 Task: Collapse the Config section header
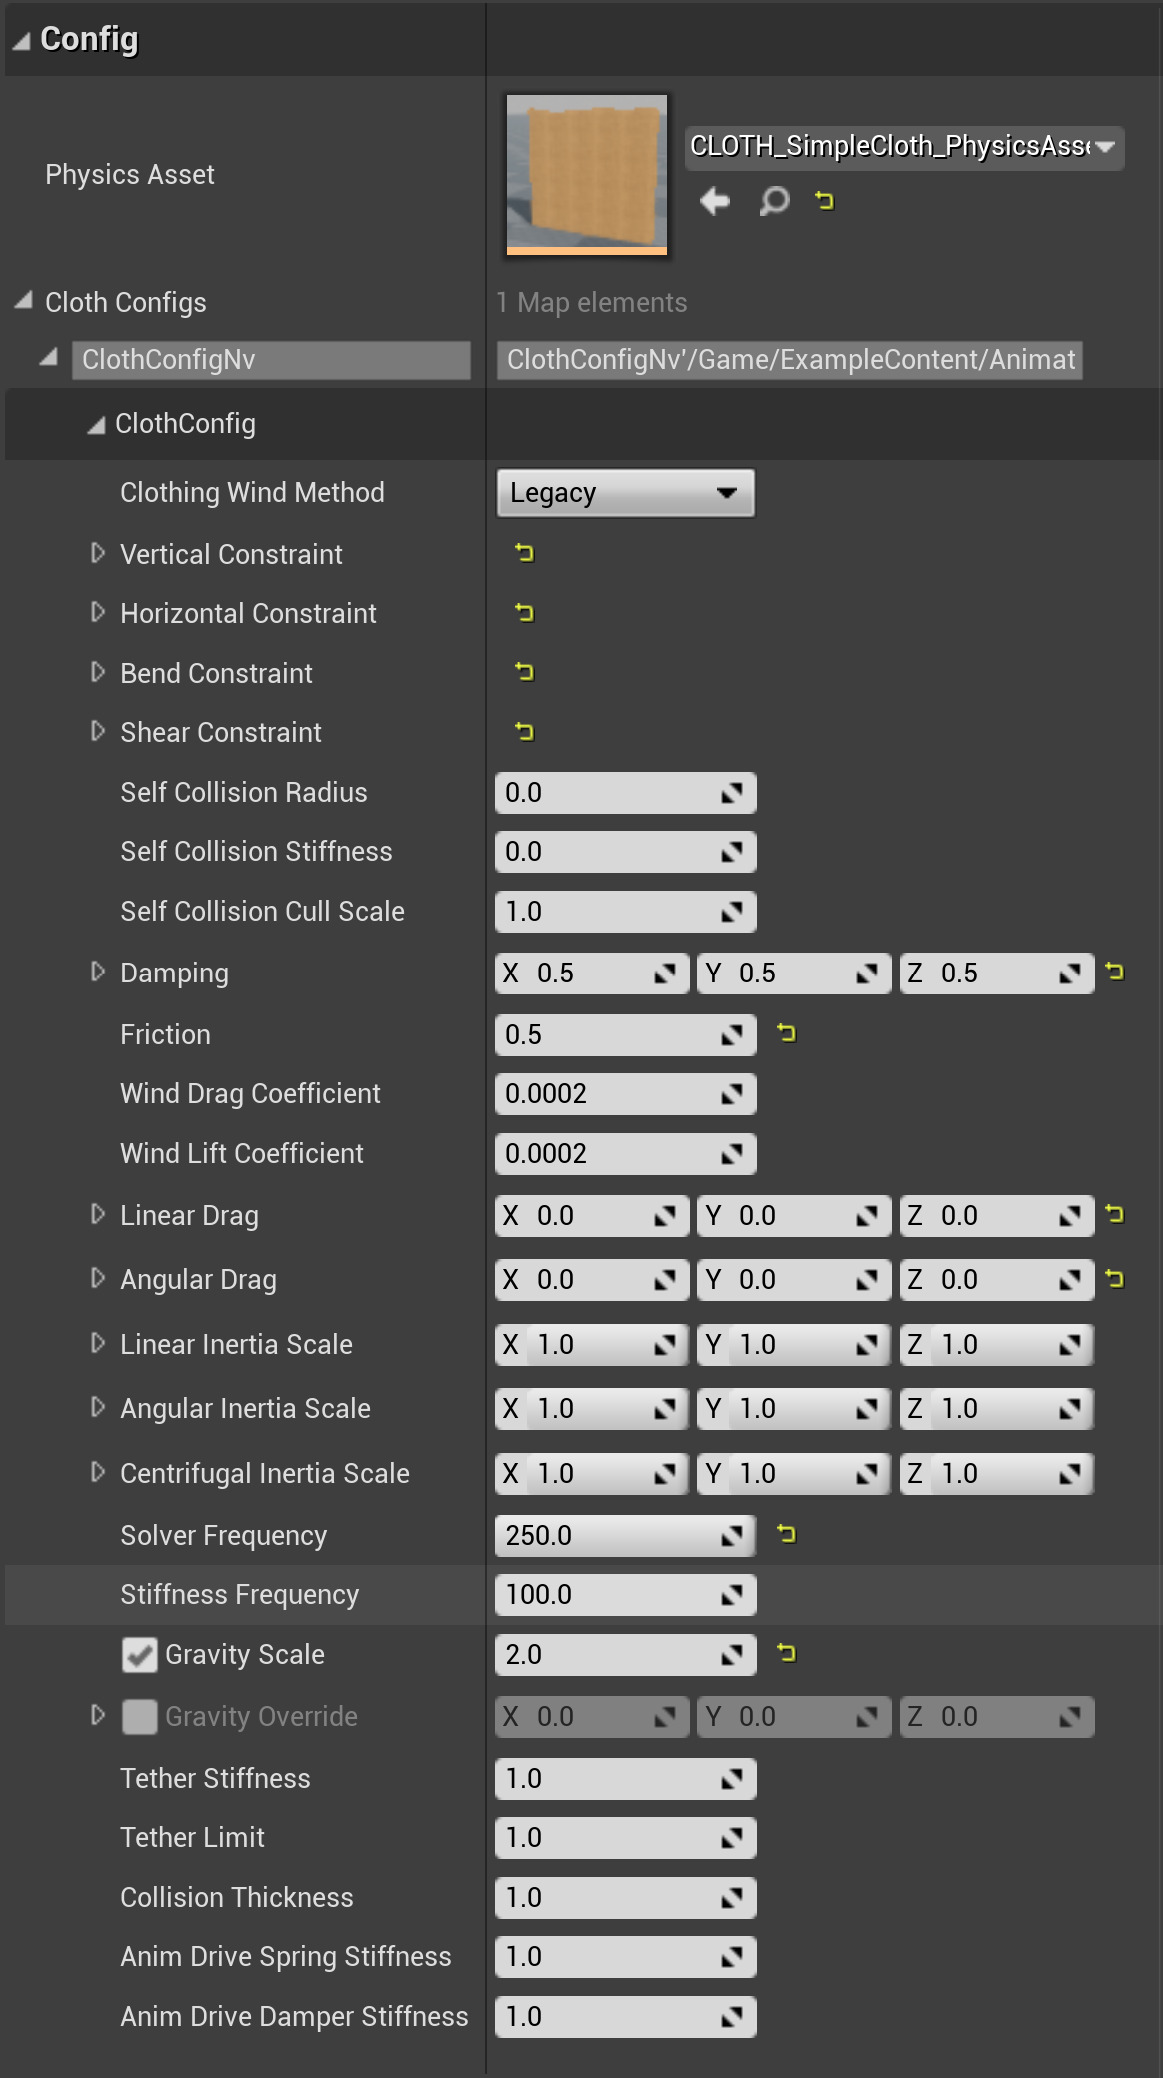22,40
